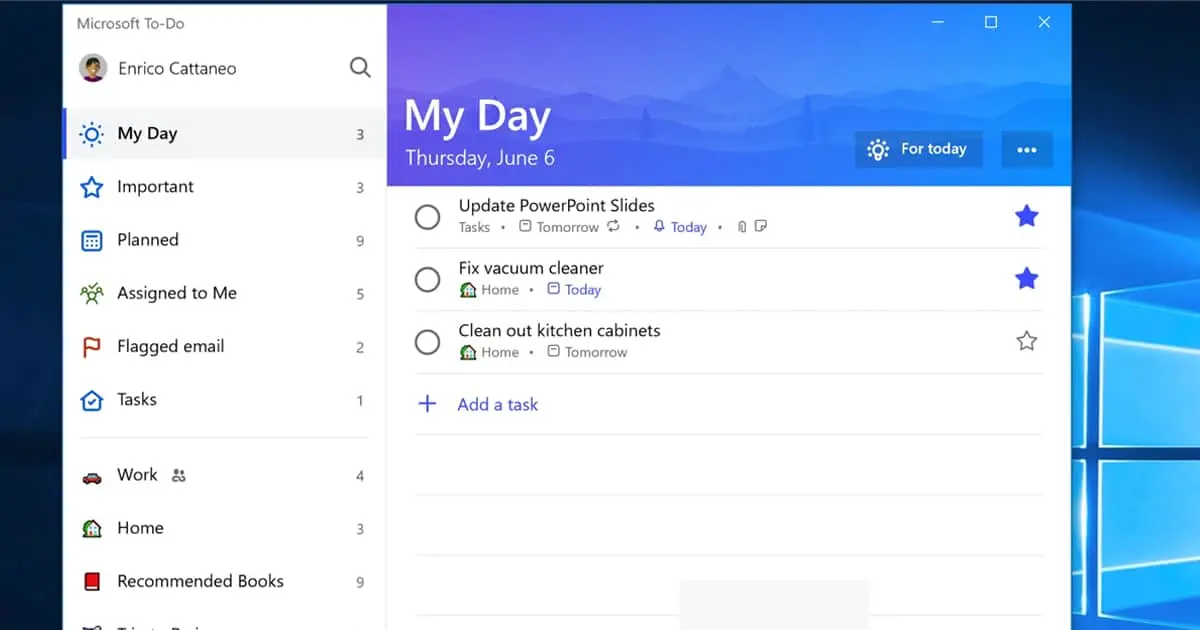
Task: Click the plus icon next to Add a task
Action: (427, 404)
